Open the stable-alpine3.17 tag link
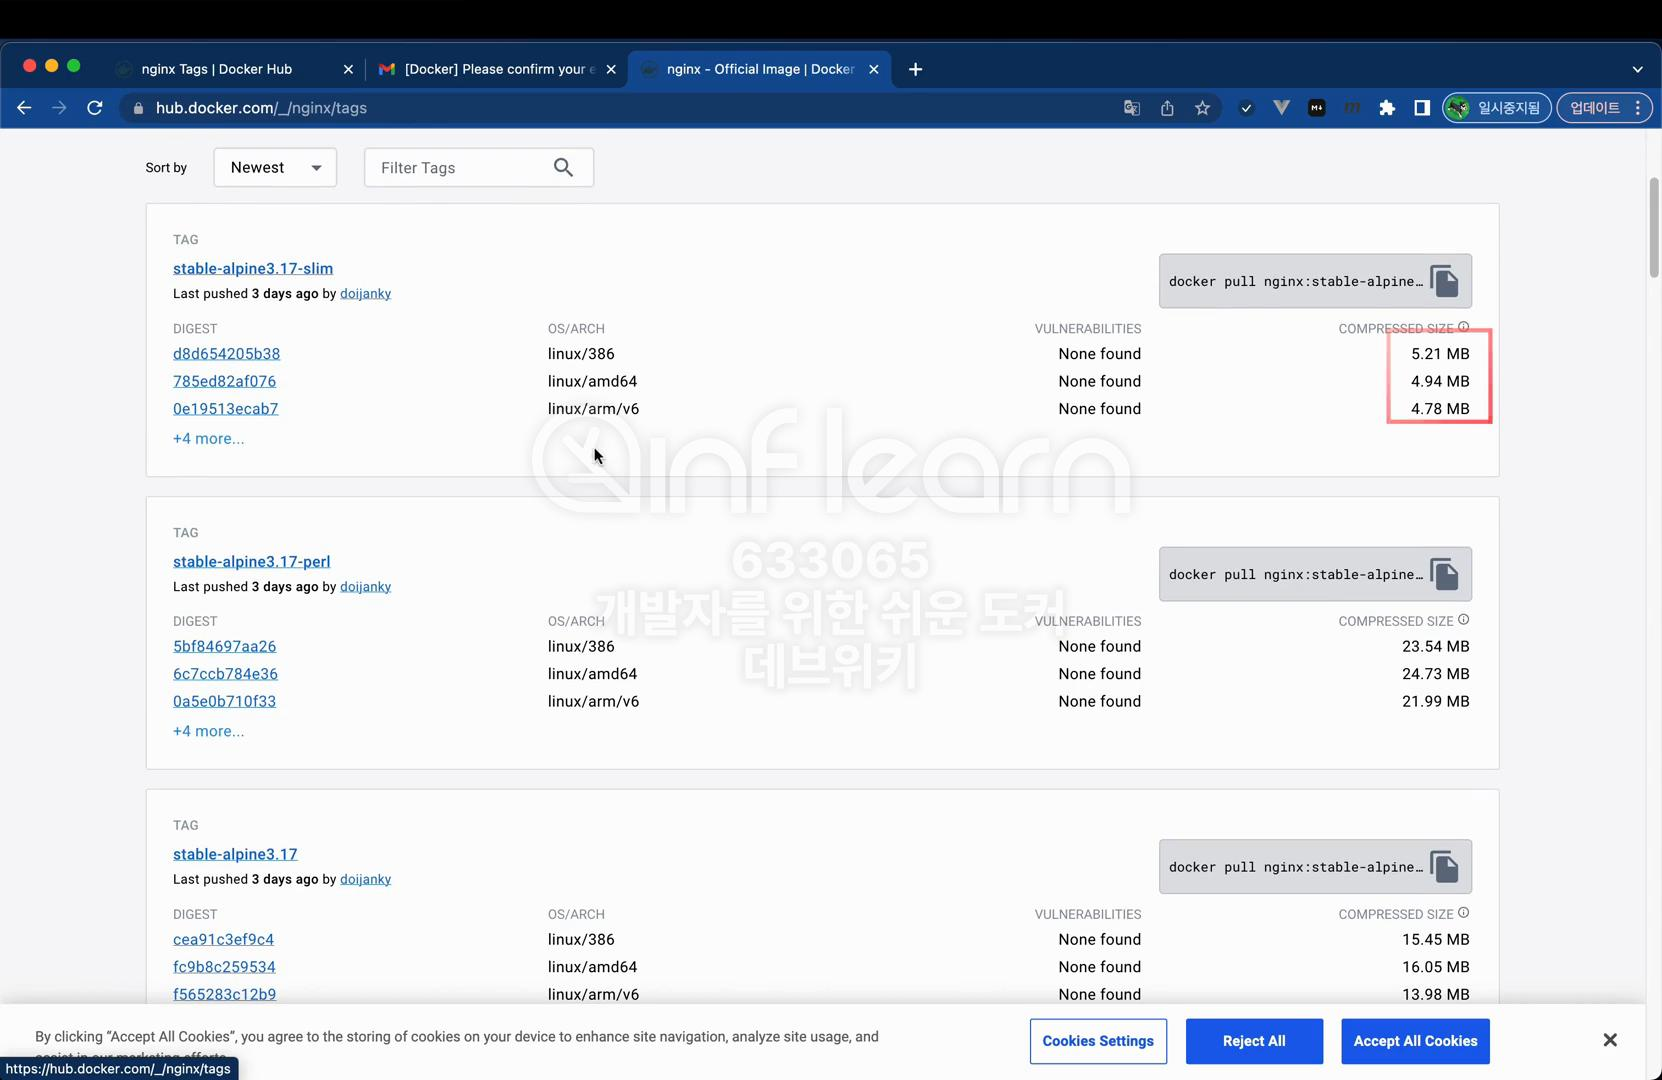 235,854
